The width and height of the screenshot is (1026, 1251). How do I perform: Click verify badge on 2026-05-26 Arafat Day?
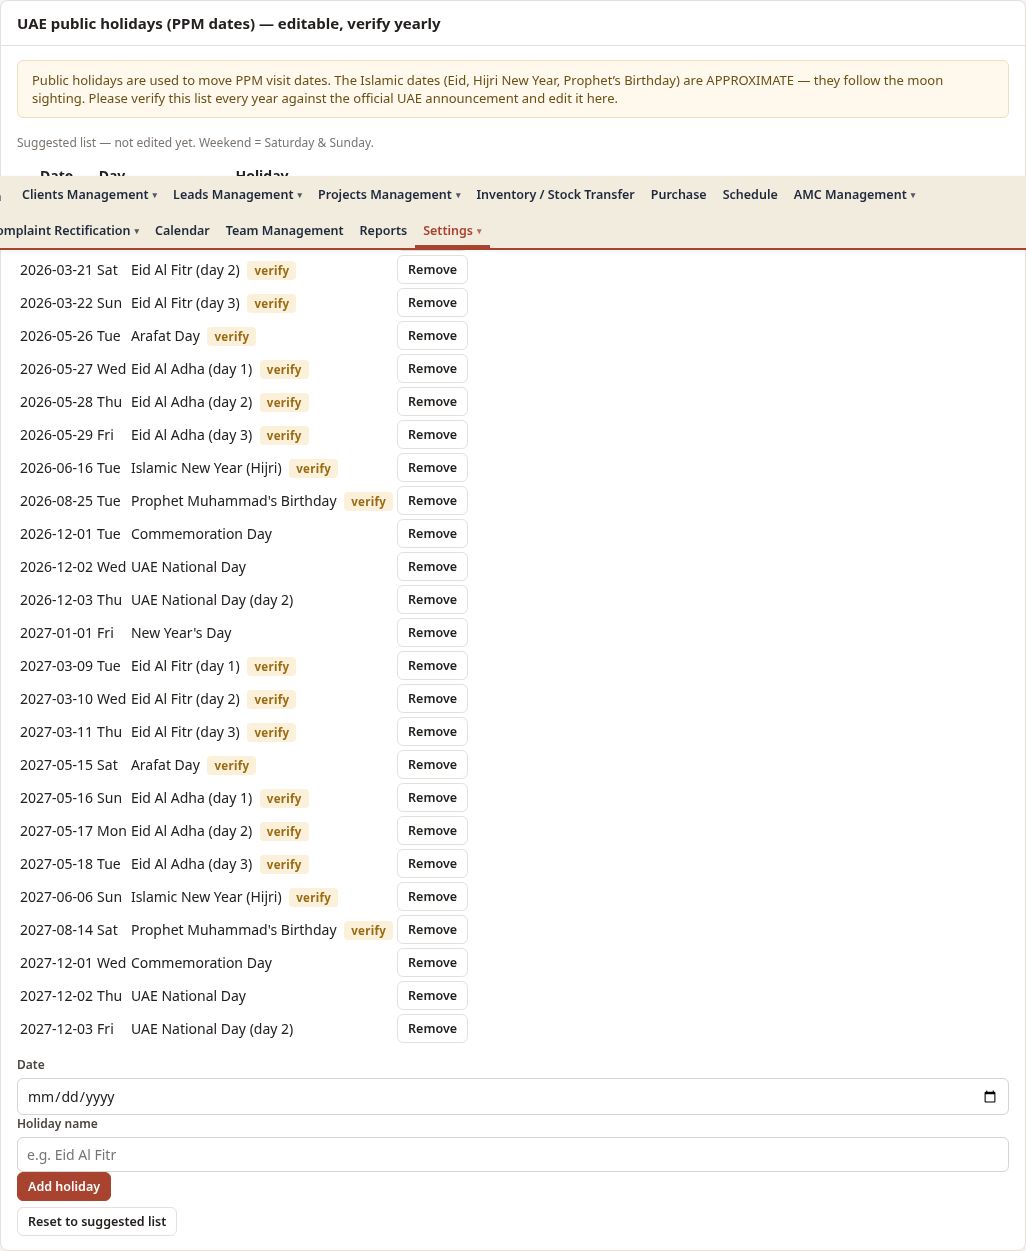pyautogui.click(x=231, y=337)
